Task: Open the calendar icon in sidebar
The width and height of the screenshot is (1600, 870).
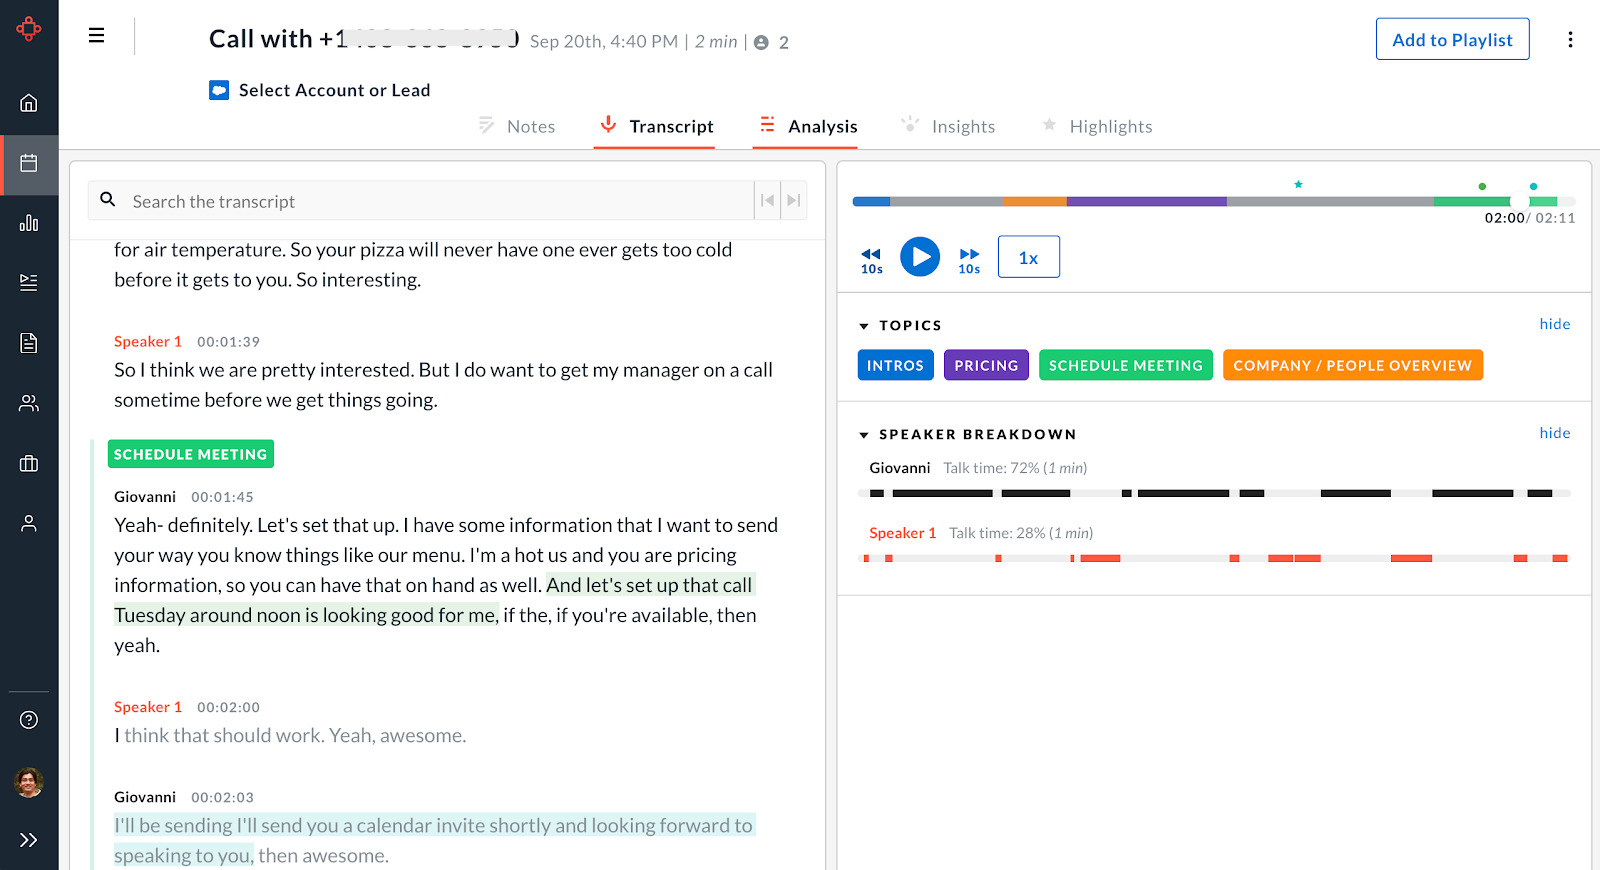Action: click(x=29, y=163)
